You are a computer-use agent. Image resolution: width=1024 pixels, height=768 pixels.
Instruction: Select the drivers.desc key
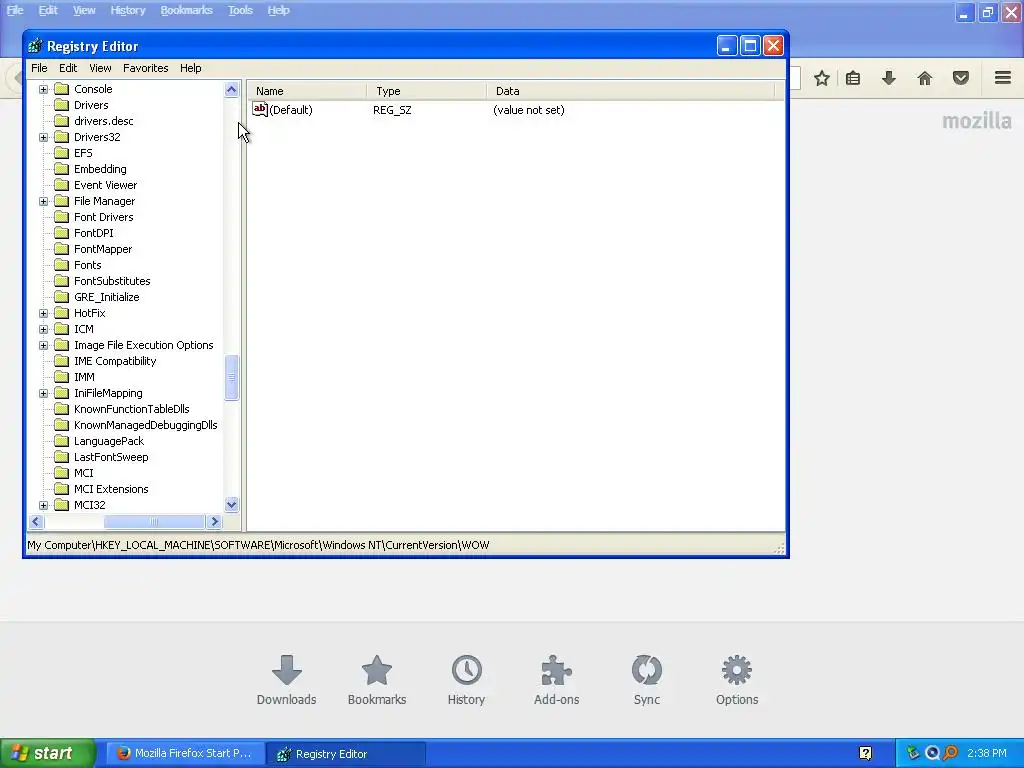click(103, 121)
